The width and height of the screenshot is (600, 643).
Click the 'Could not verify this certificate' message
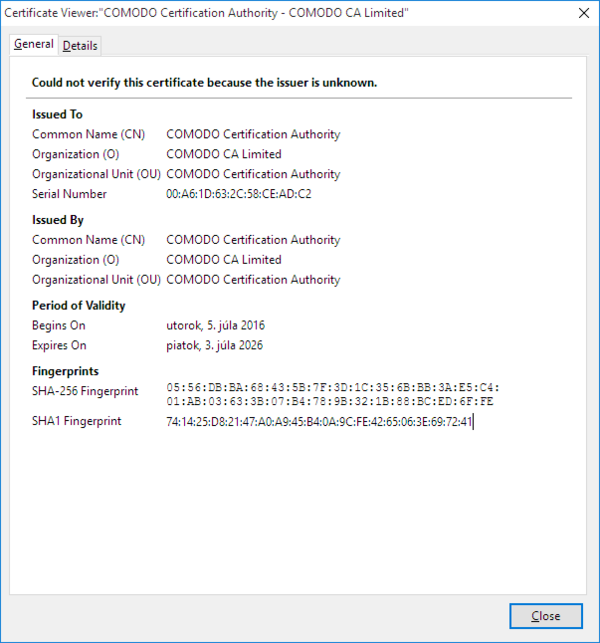(x=204, y=83)
